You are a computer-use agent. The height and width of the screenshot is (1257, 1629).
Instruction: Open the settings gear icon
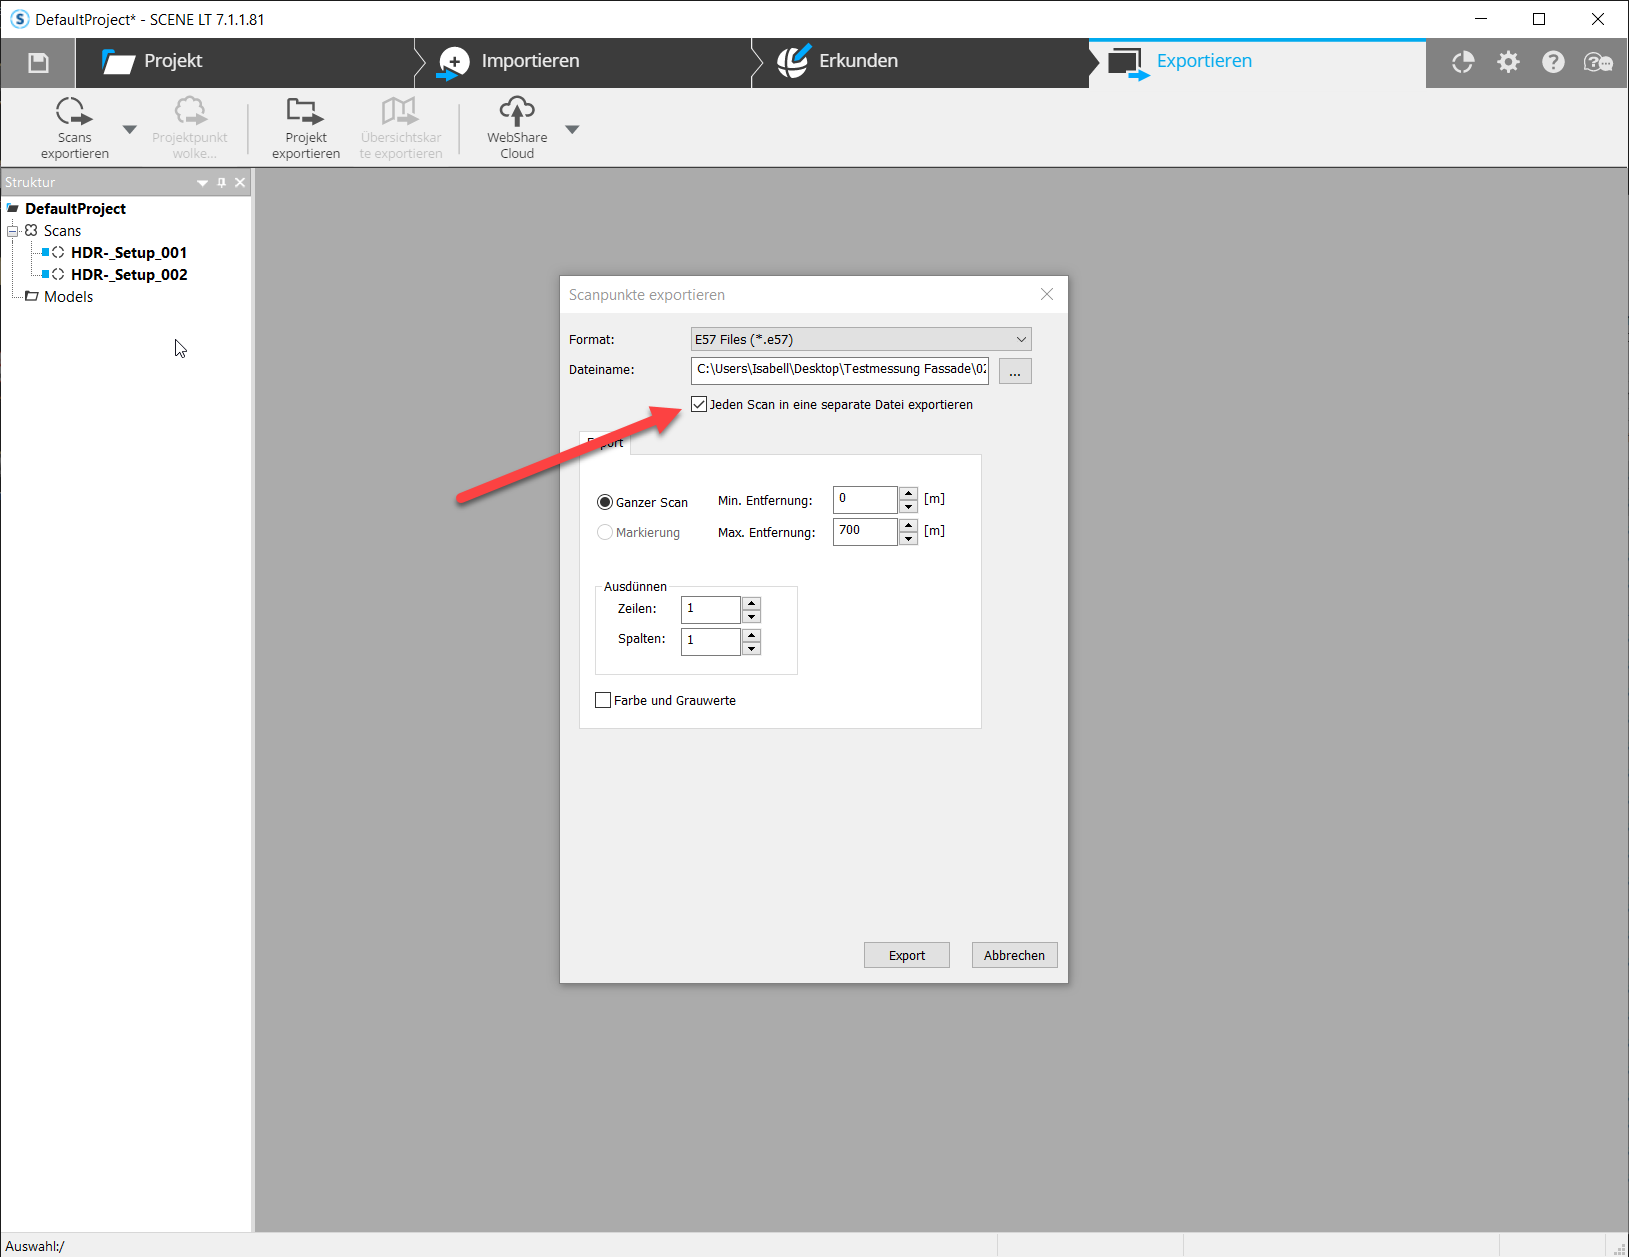pos(1508,62)
